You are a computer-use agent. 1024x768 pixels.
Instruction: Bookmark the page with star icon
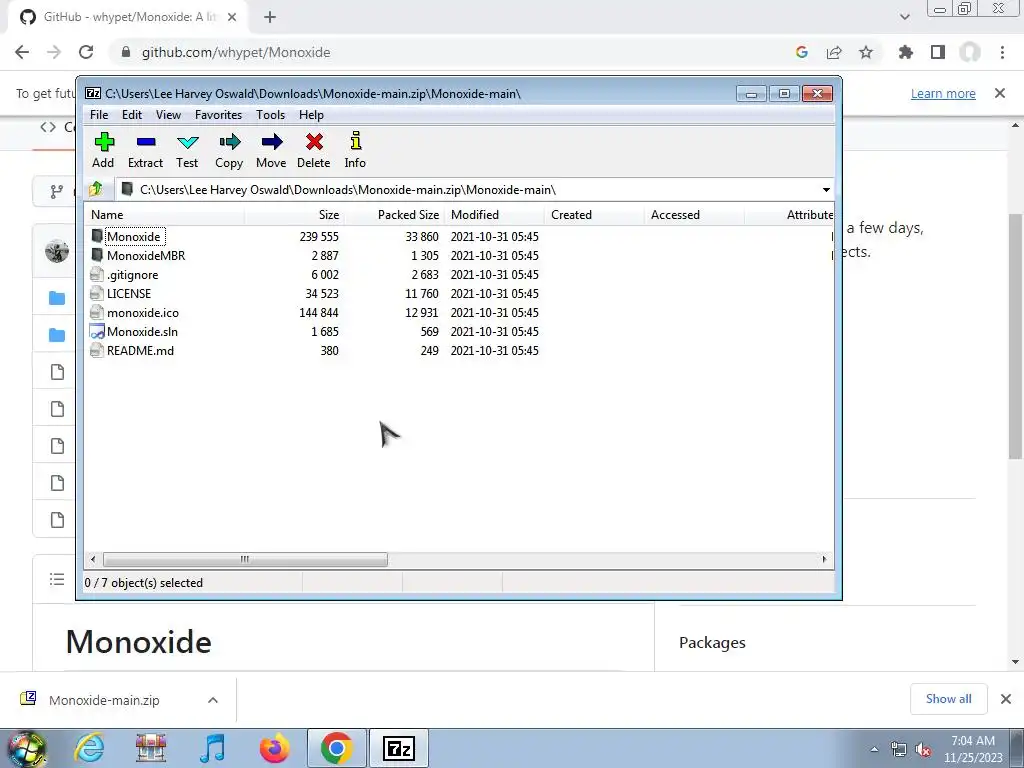point(866,52)
